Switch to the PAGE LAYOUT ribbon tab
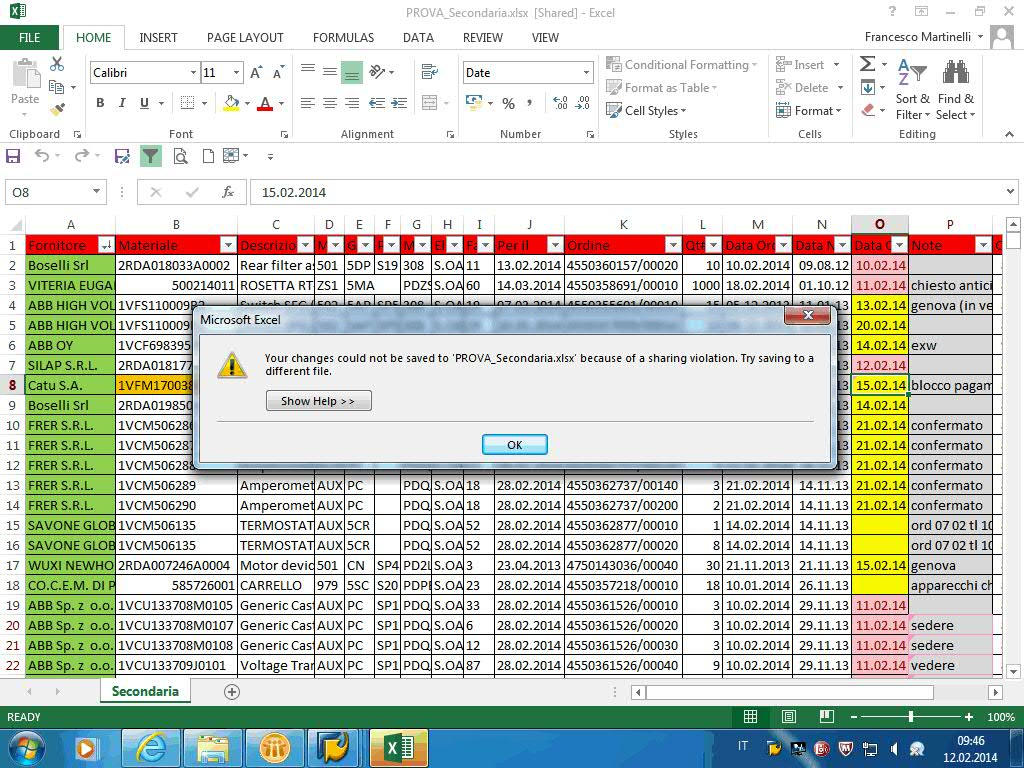Image resolution: width=1024 pixels, height=768 pixels. click(245, 38)
